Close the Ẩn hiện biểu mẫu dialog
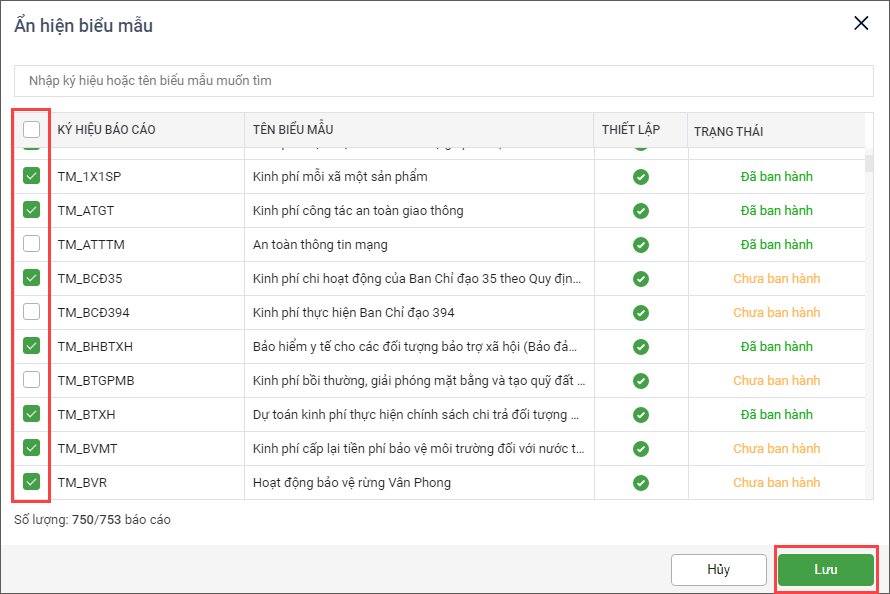Image resolution: width=890 pixels, height=594 pixels. tap(860, 24)
